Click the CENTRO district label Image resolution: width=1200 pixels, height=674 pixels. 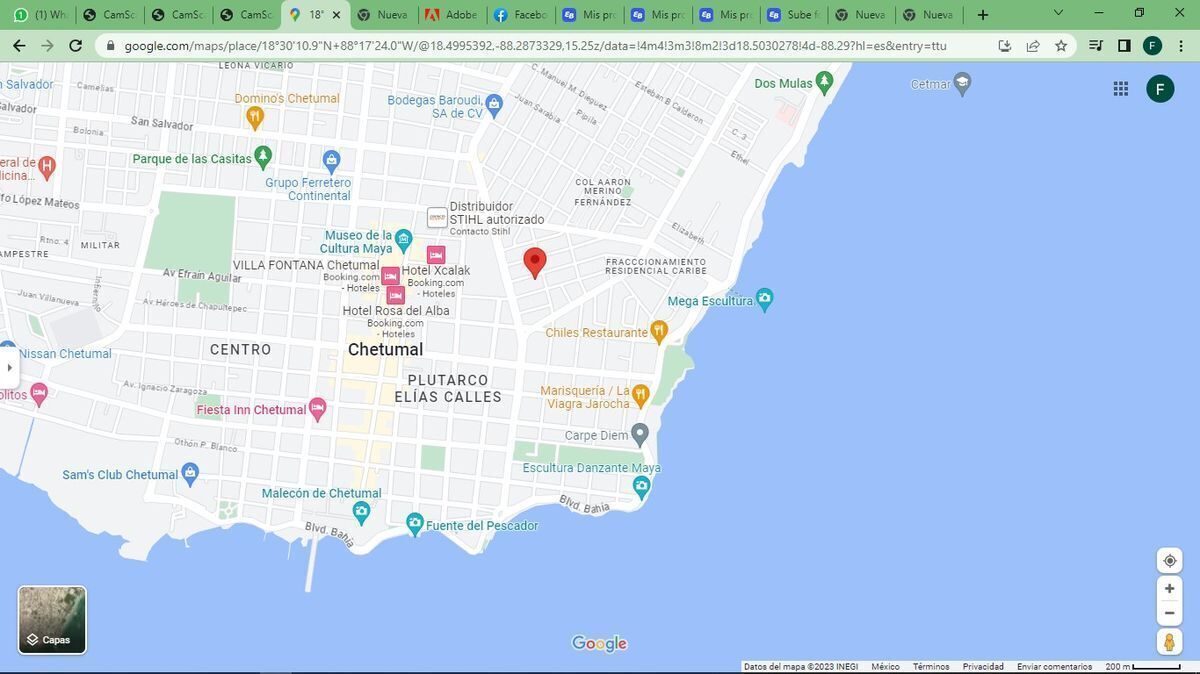click(x=240, y=349)
